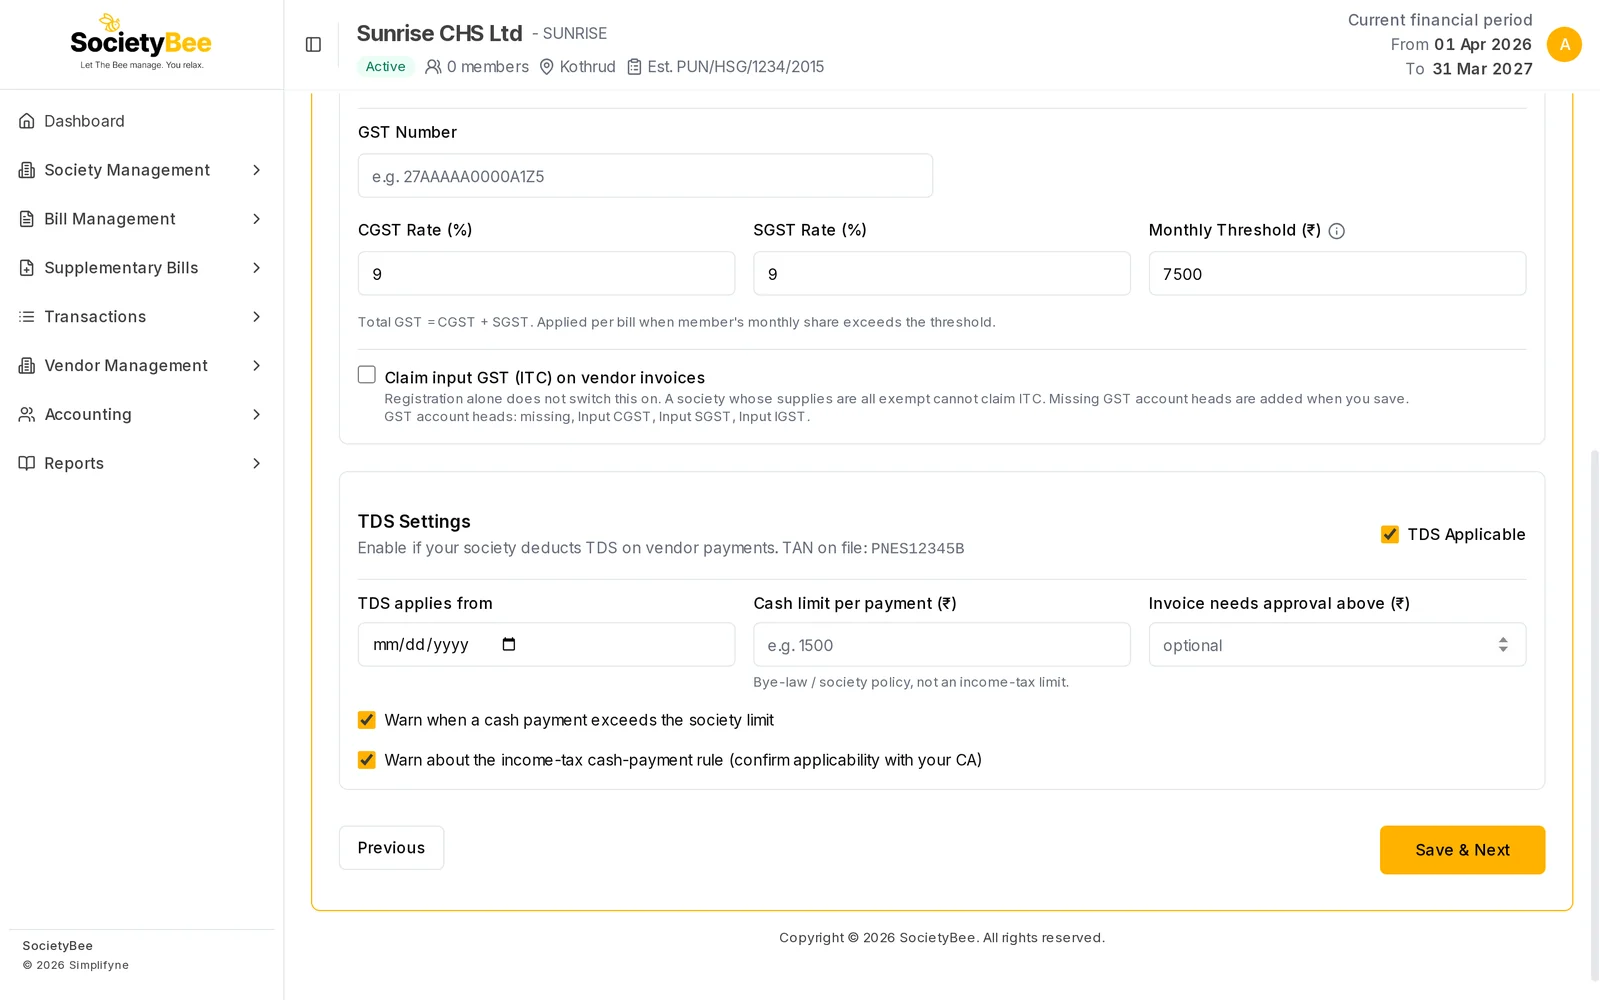
Task: Click the Kothrud location pin icon
Action: click(x=547, y=67)
